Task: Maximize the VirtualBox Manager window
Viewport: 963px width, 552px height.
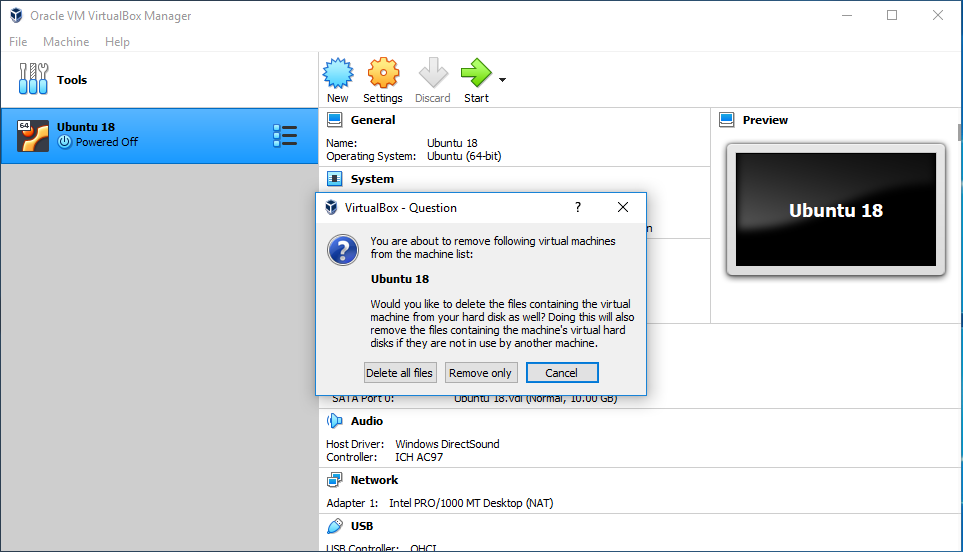Action: click(x=892, y=15)
